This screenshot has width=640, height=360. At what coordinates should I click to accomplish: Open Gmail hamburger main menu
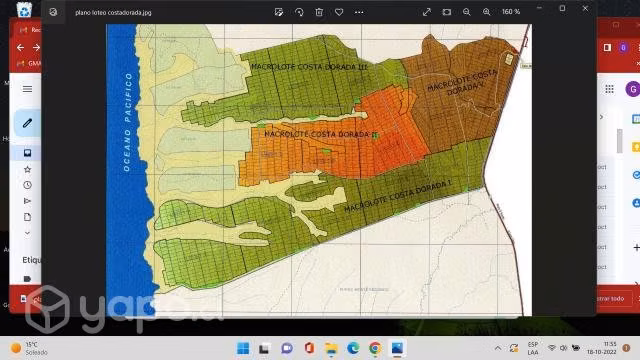pos(27,89)
